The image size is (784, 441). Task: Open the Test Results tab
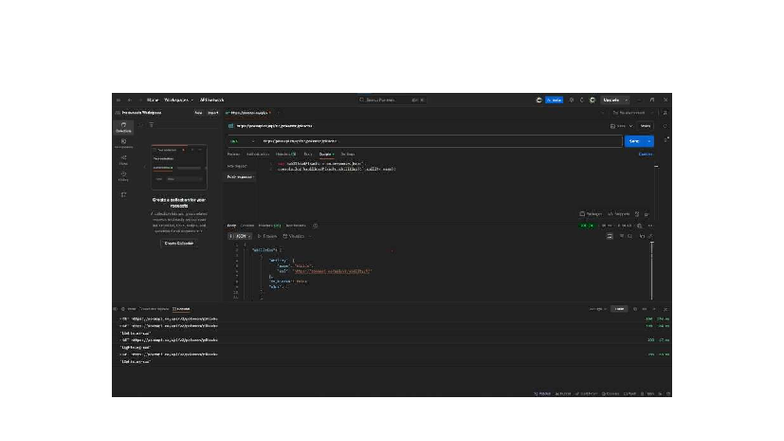click(296, 226)
